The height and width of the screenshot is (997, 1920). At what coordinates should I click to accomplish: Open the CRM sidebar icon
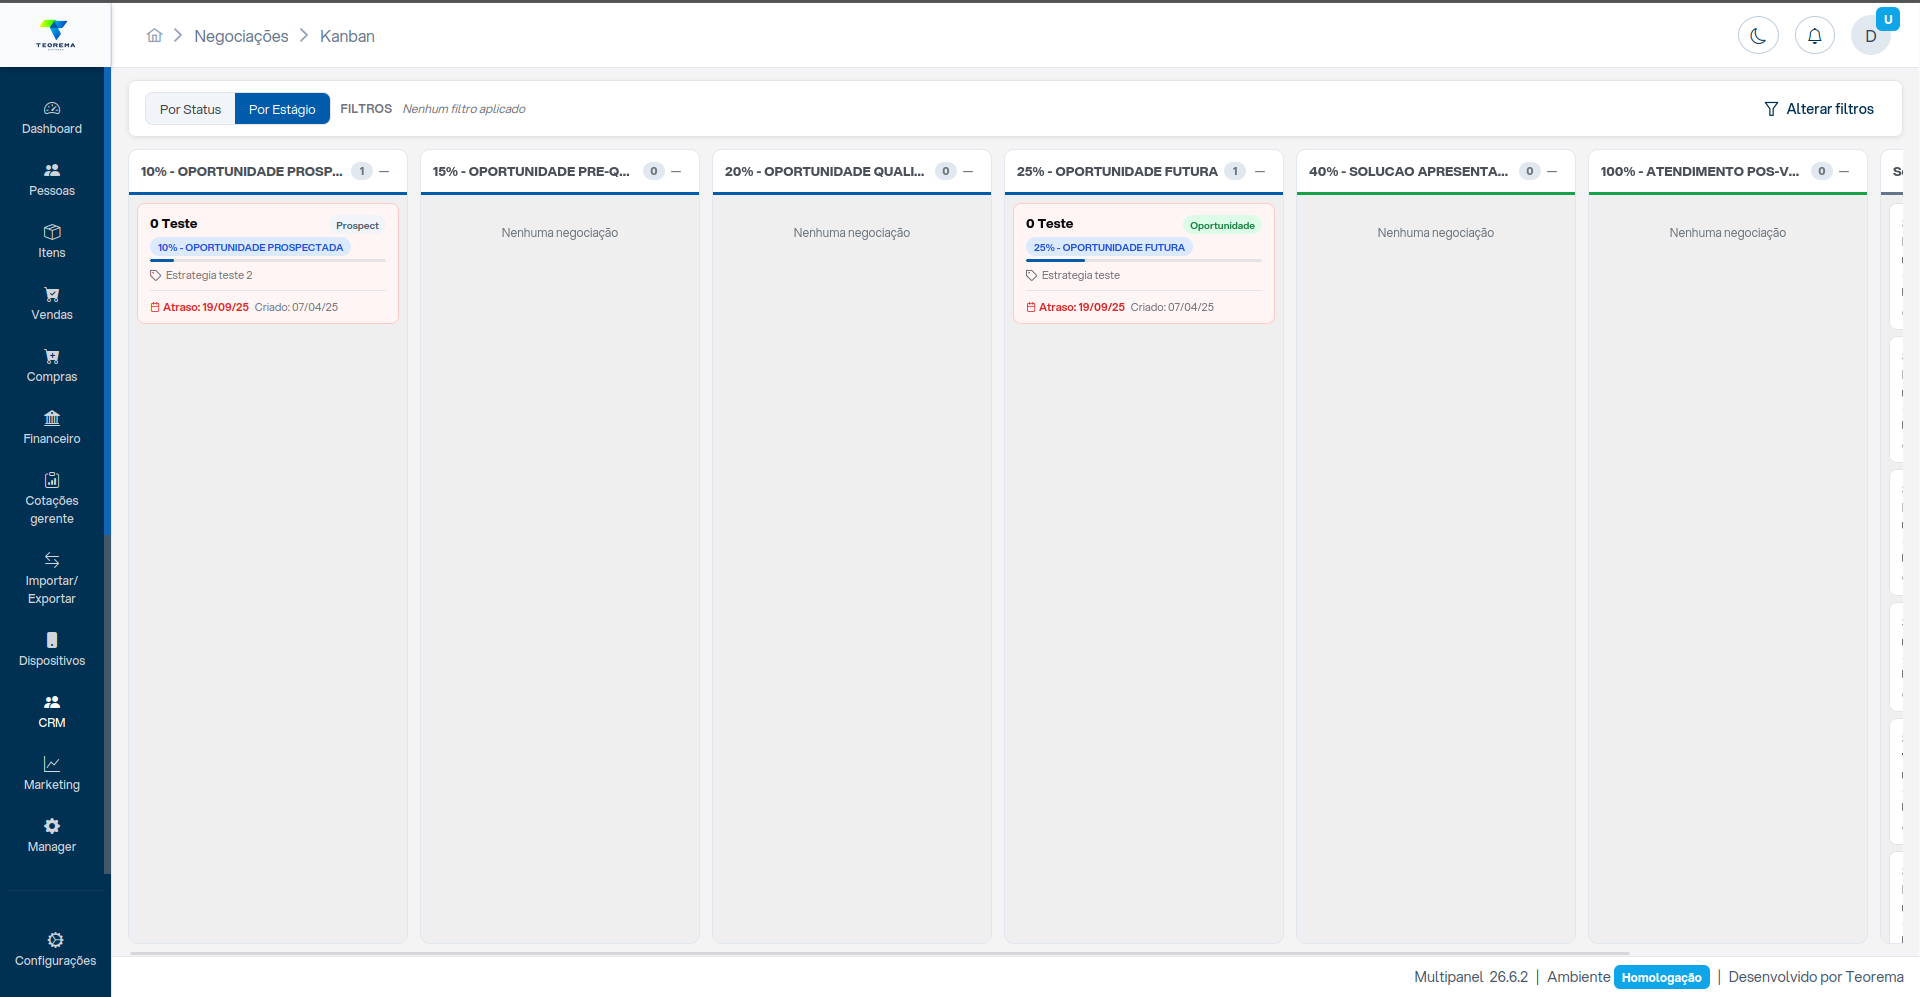click(x=52, y=702)
